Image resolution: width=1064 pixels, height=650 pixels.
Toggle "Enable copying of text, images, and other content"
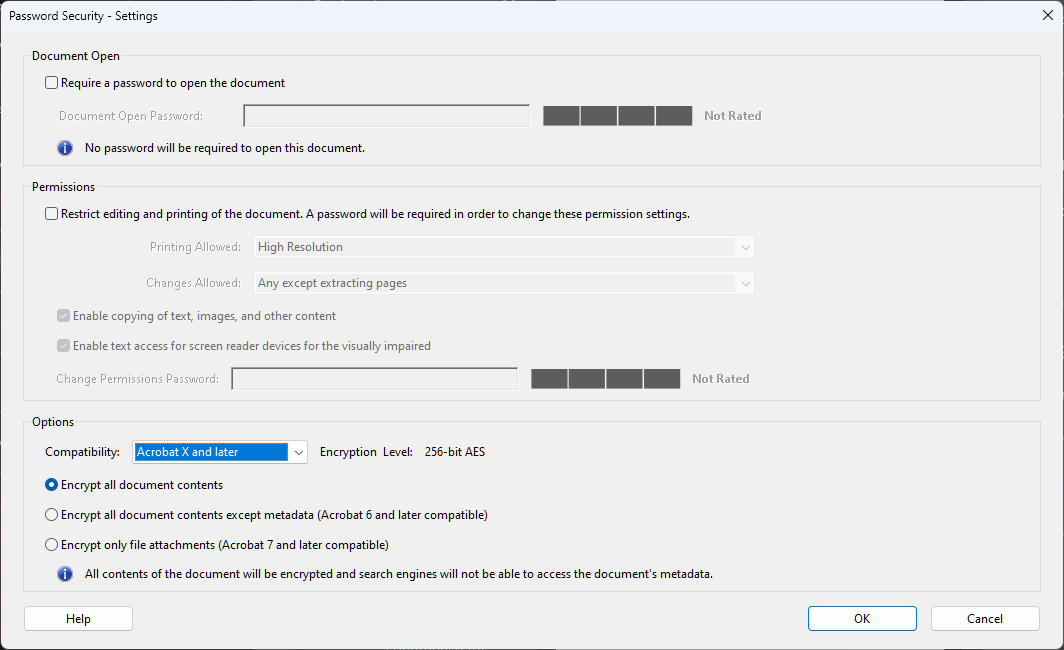[63, 314]
